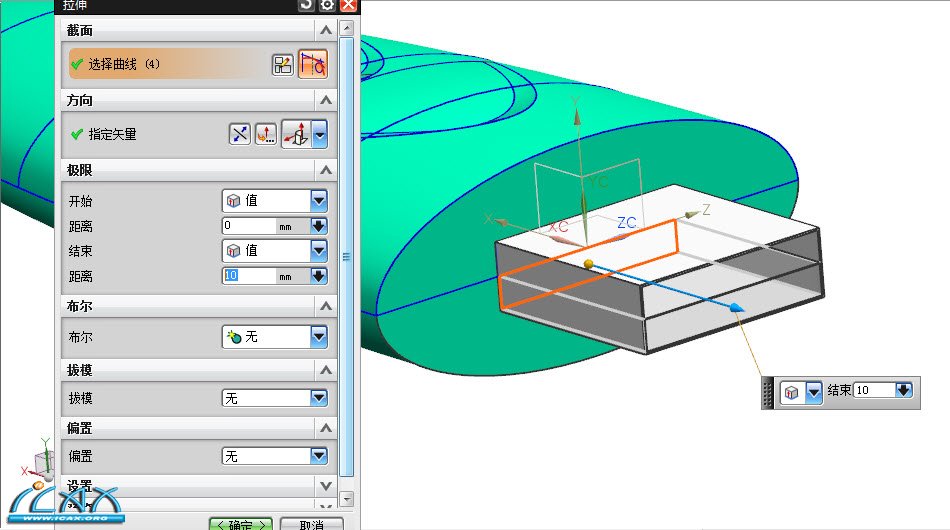This screenshot has width=950, height=530.
Task: Open the vector dialog icon
Action: pos(265,133)
